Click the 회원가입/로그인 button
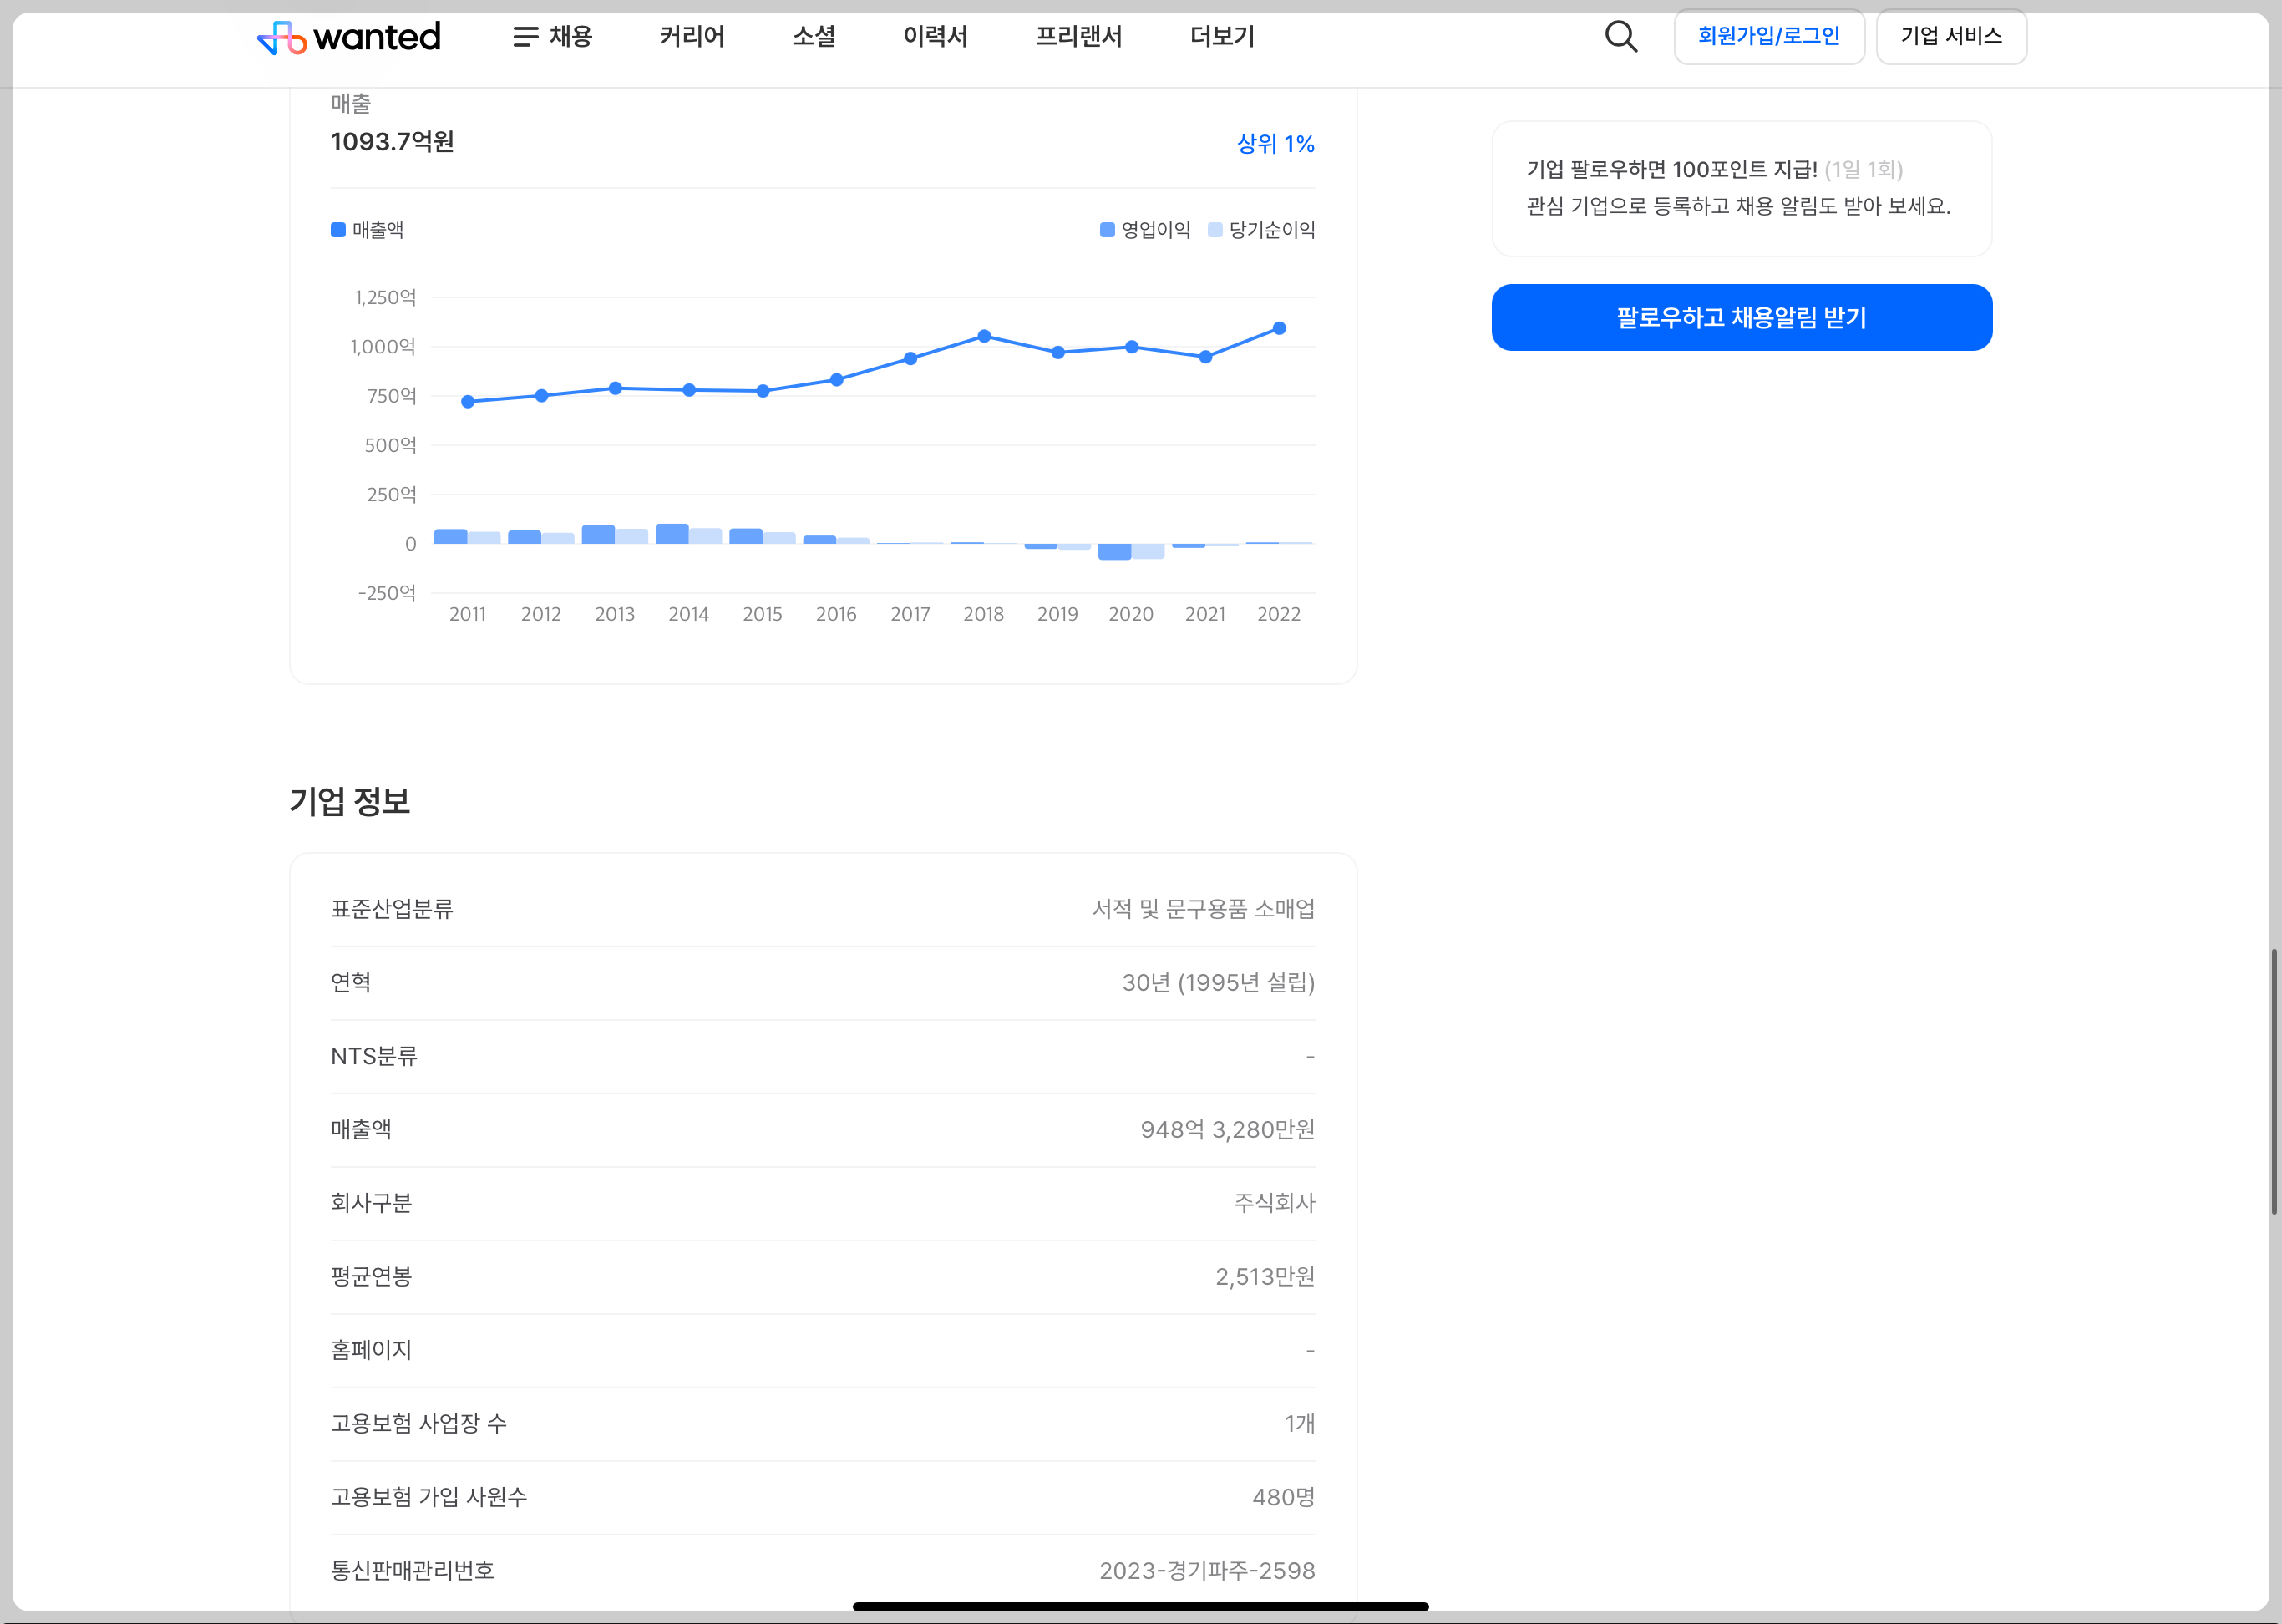The image size is (2282, 1624). tap(1768, 37)
